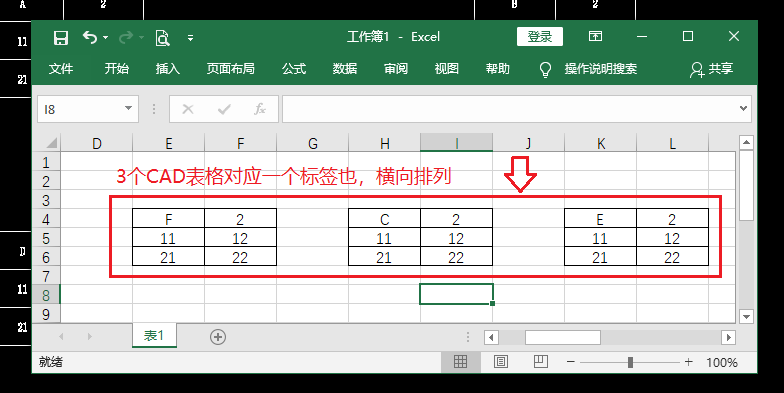Click the confirm checkmark formula button

coord(224,109)
